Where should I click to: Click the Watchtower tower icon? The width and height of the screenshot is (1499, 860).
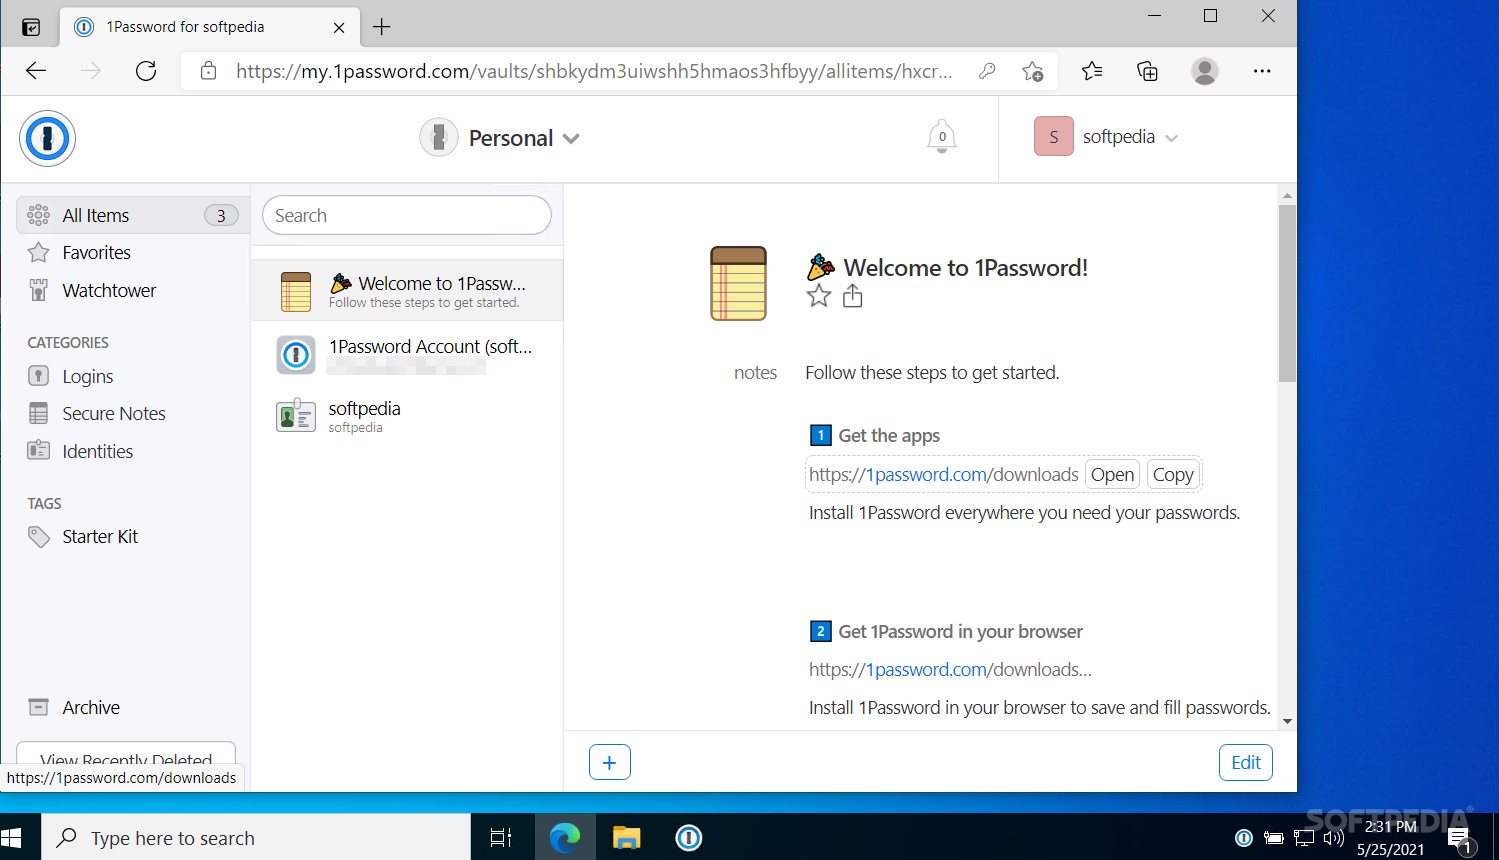coord(39,291)
